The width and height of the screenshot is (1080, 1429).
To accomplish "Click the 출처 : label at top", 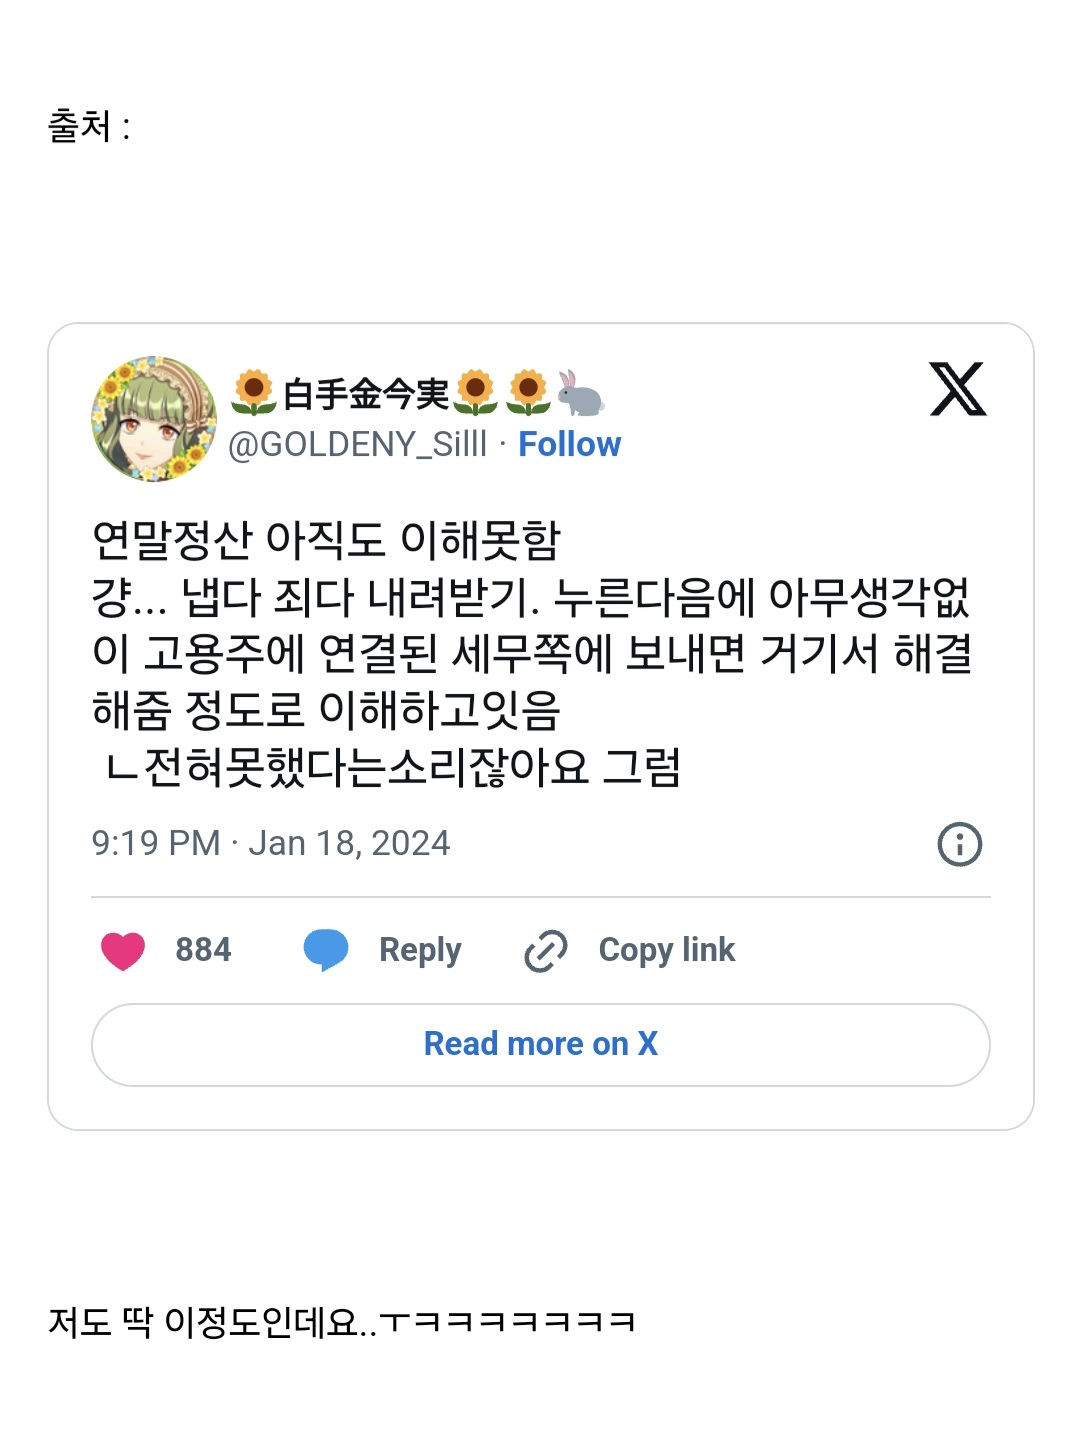I will (x=89, y=127).
